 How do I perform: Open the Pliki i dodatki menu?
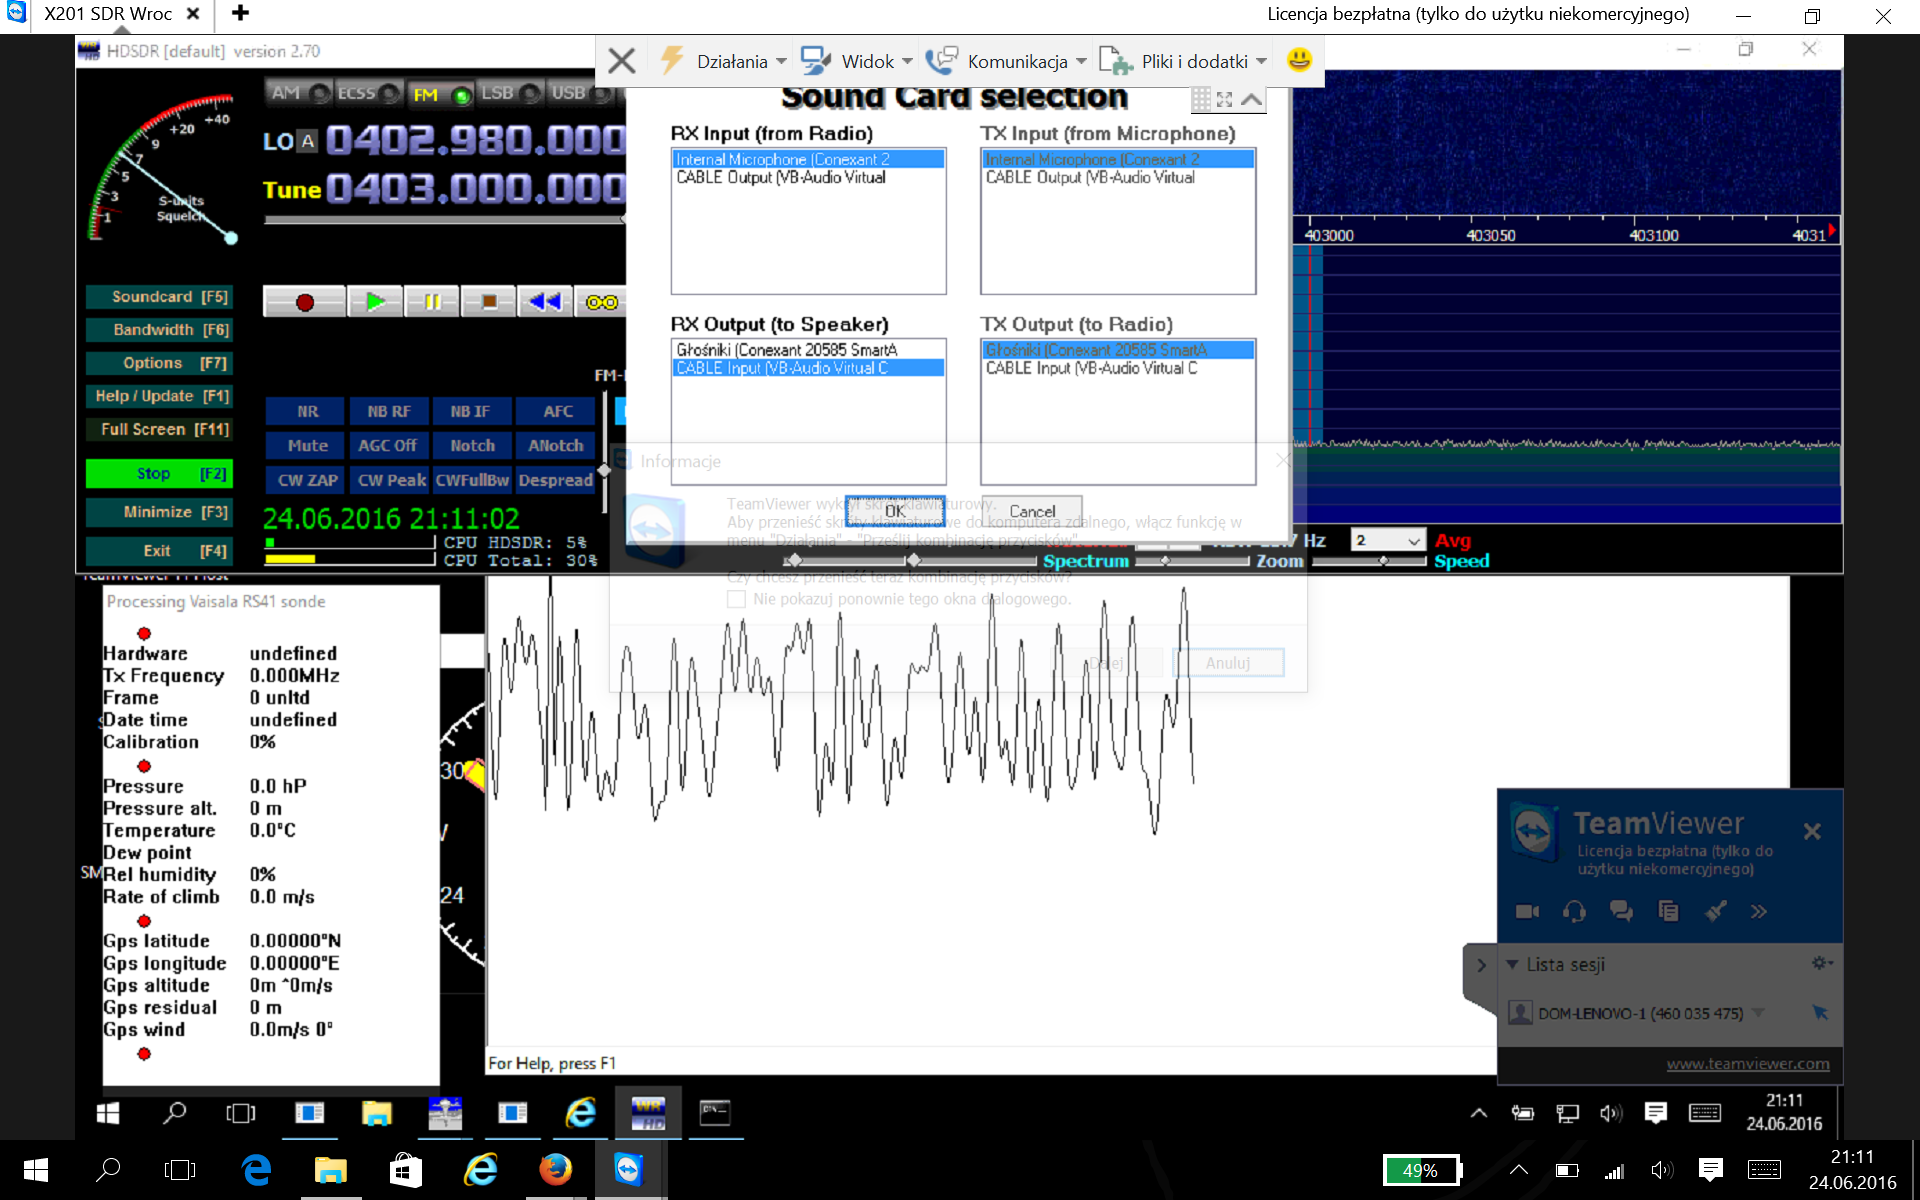point(1183,61)
